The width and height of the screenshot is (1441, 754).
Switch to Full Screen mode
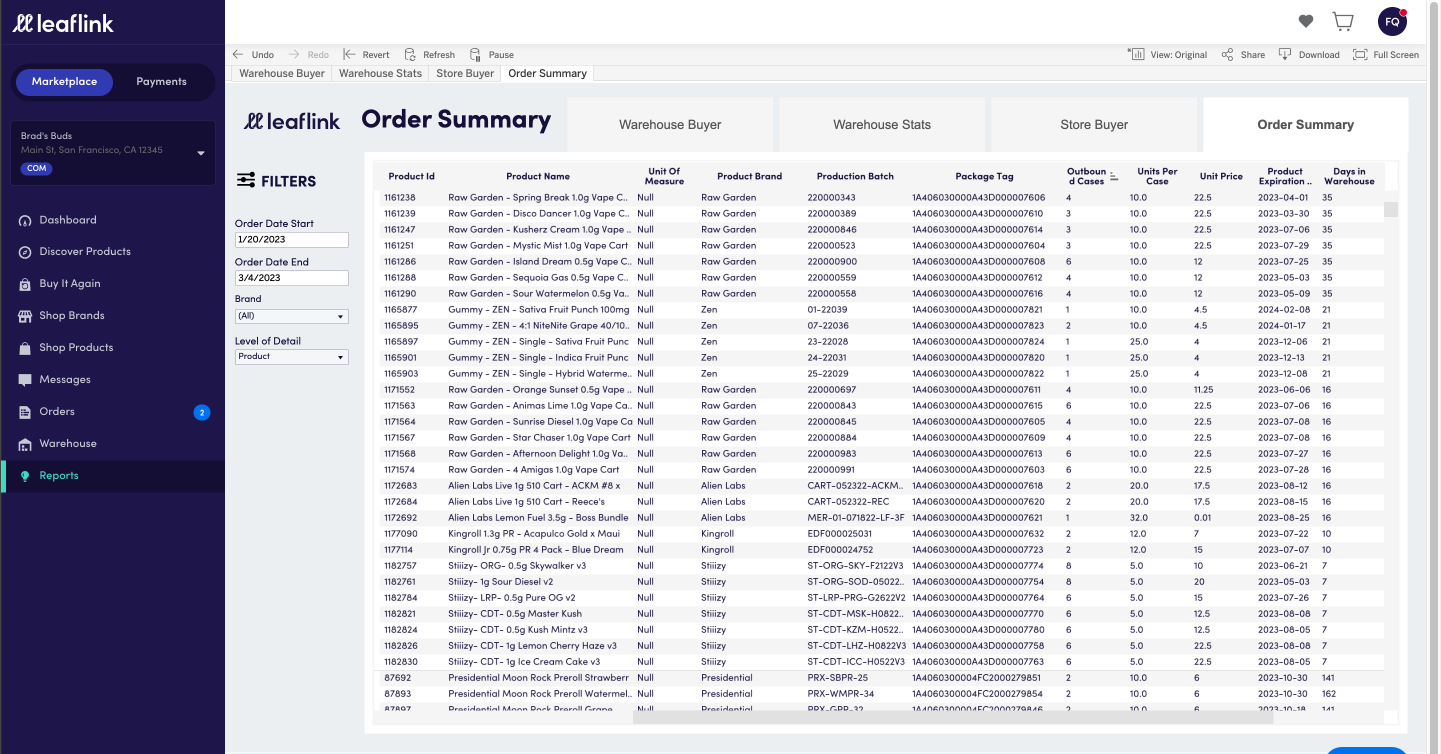pos(1386,55)
